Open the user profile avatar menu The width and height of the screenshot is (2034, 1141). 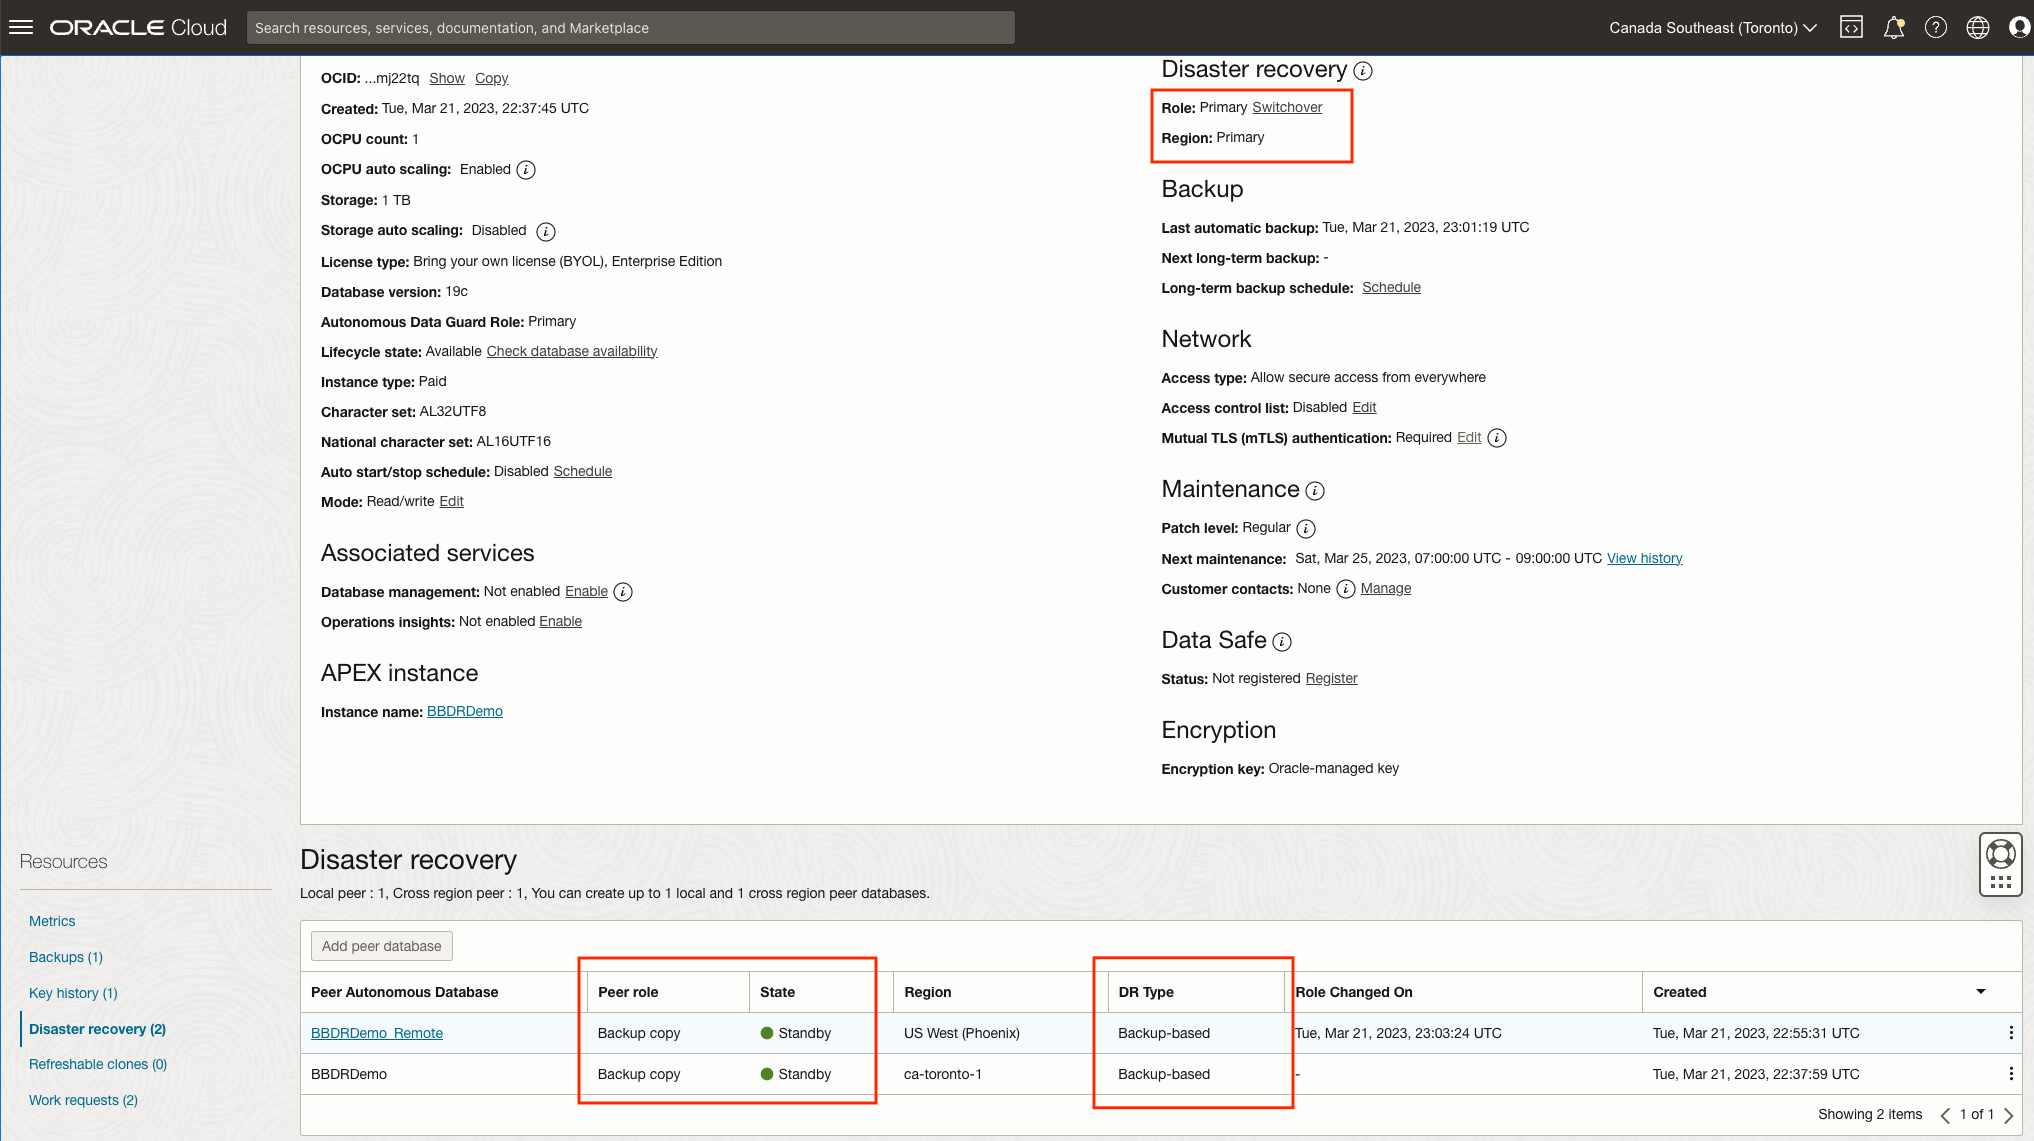[x=2019, y=27]
